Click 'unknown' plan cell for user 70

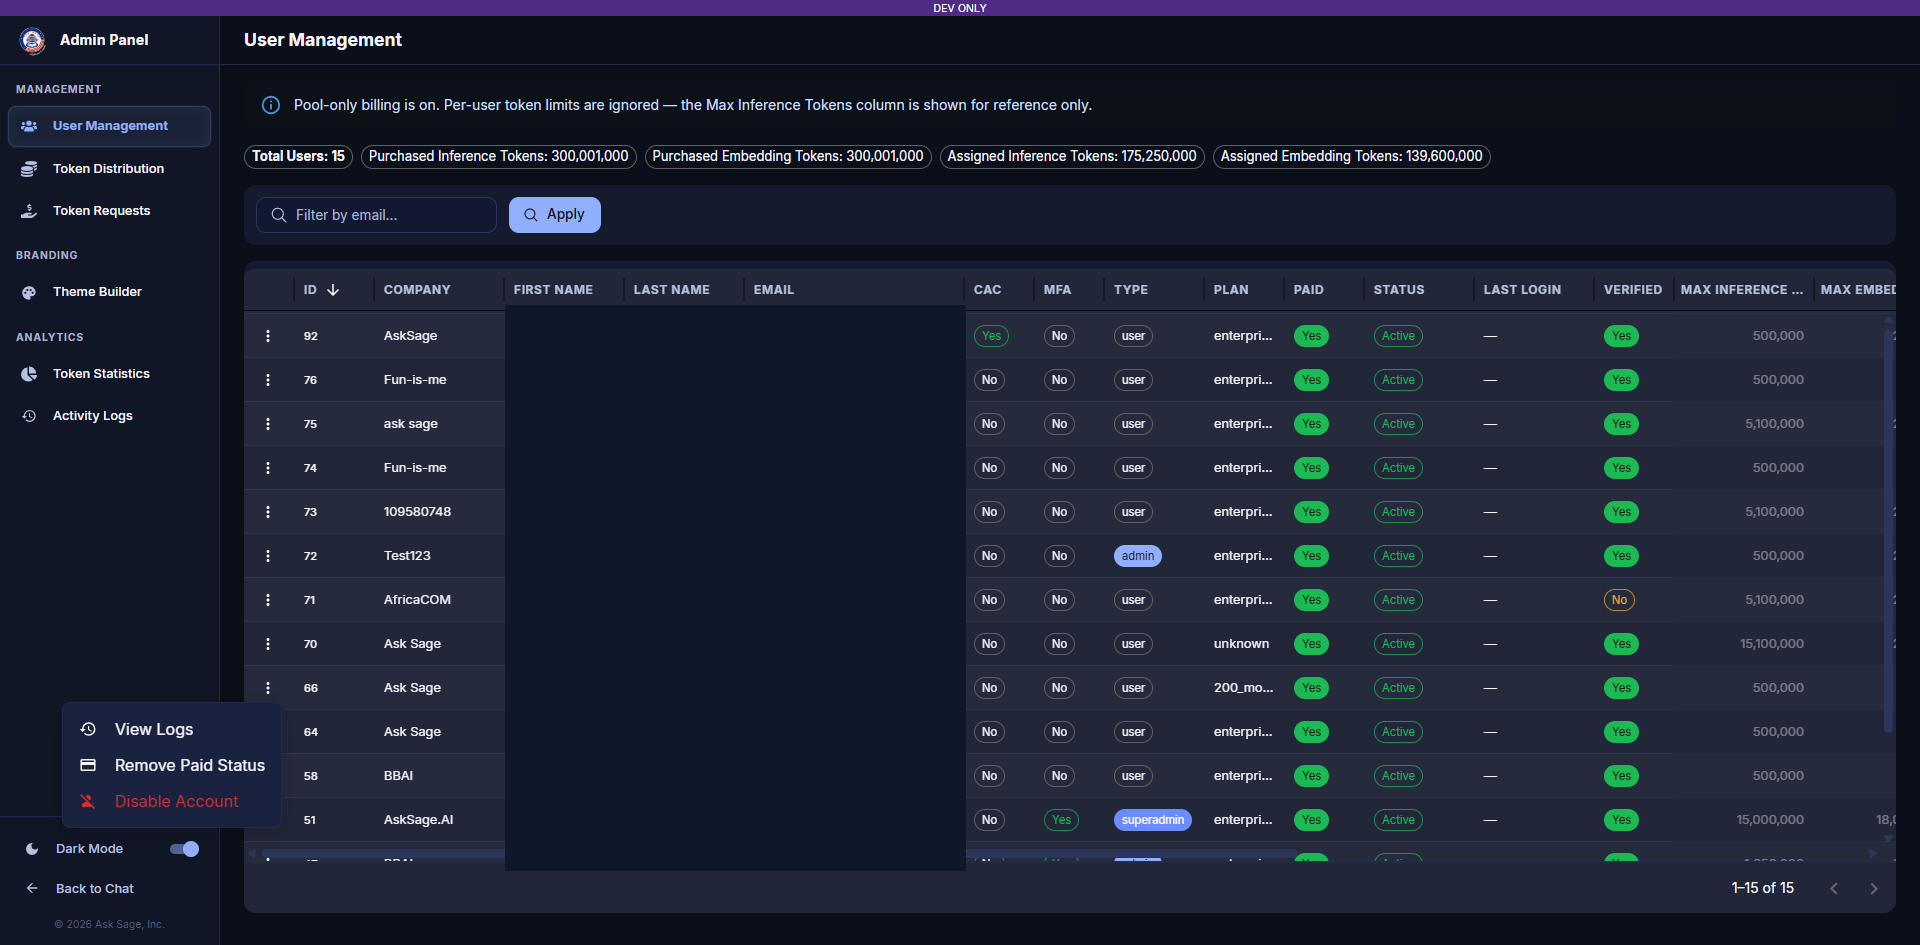click(1241, 644)
